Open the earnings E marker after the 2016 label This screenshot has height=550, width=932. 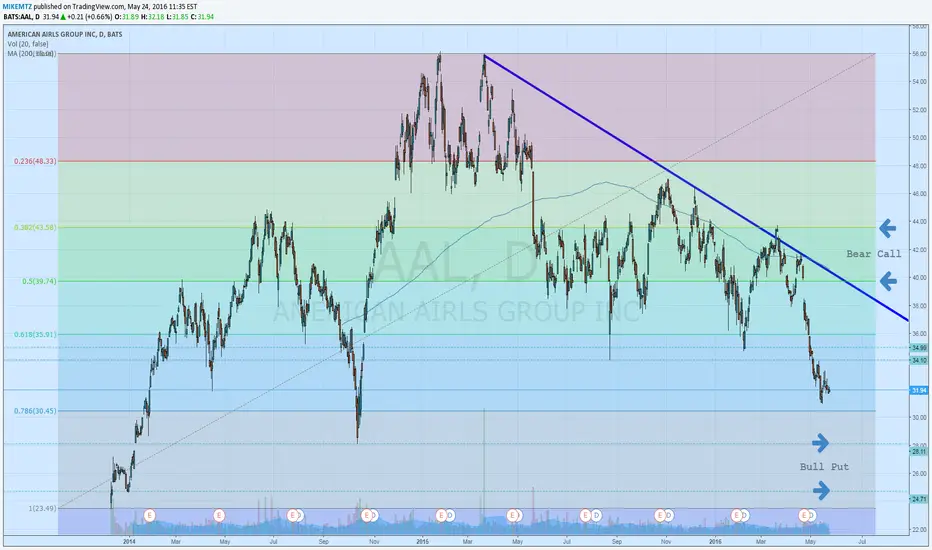pos(736,516)
